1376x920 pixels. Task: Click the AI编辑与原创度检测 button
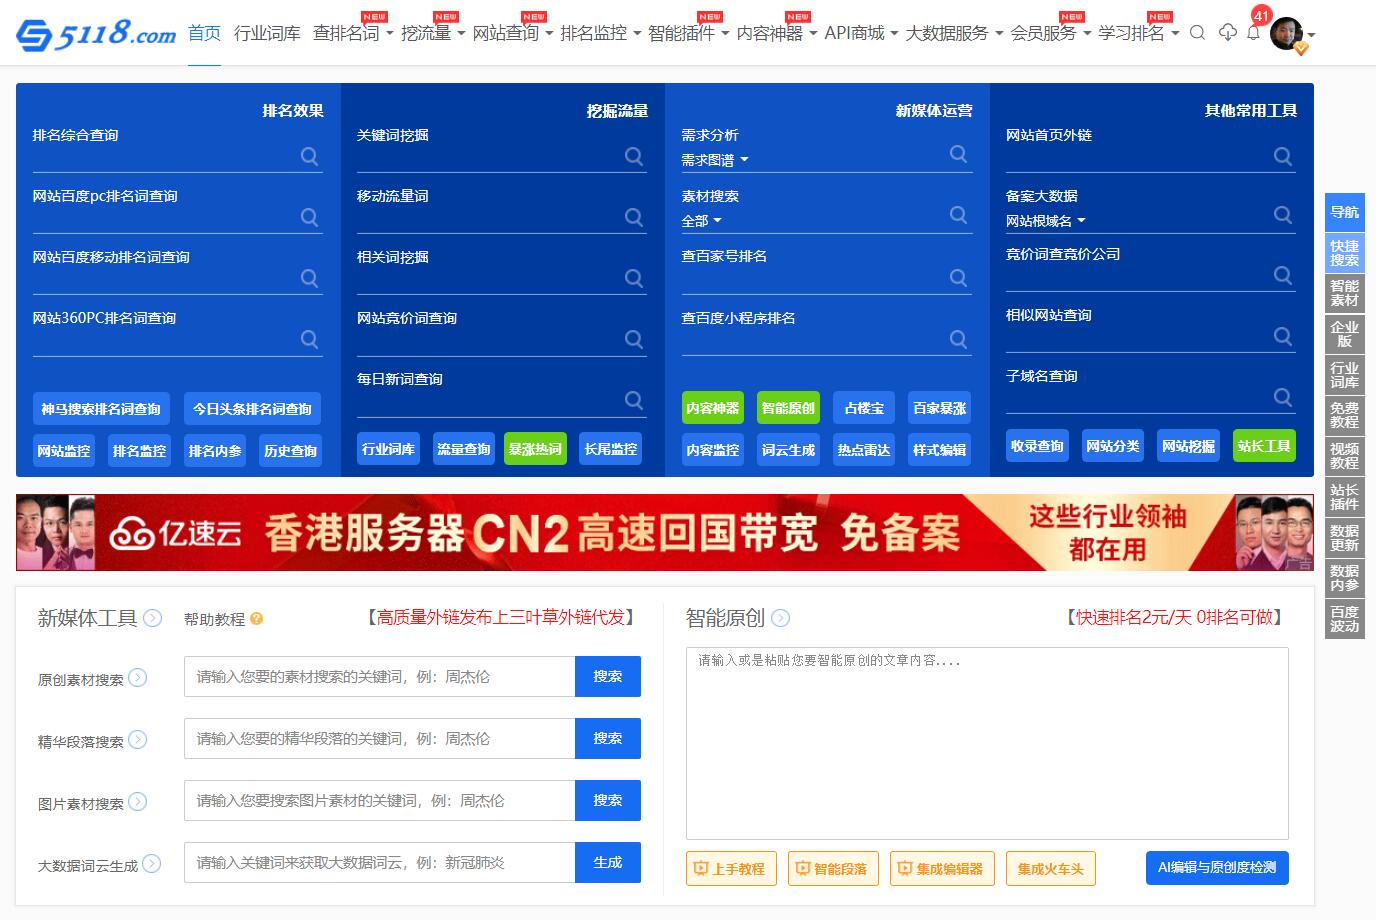1216,867
